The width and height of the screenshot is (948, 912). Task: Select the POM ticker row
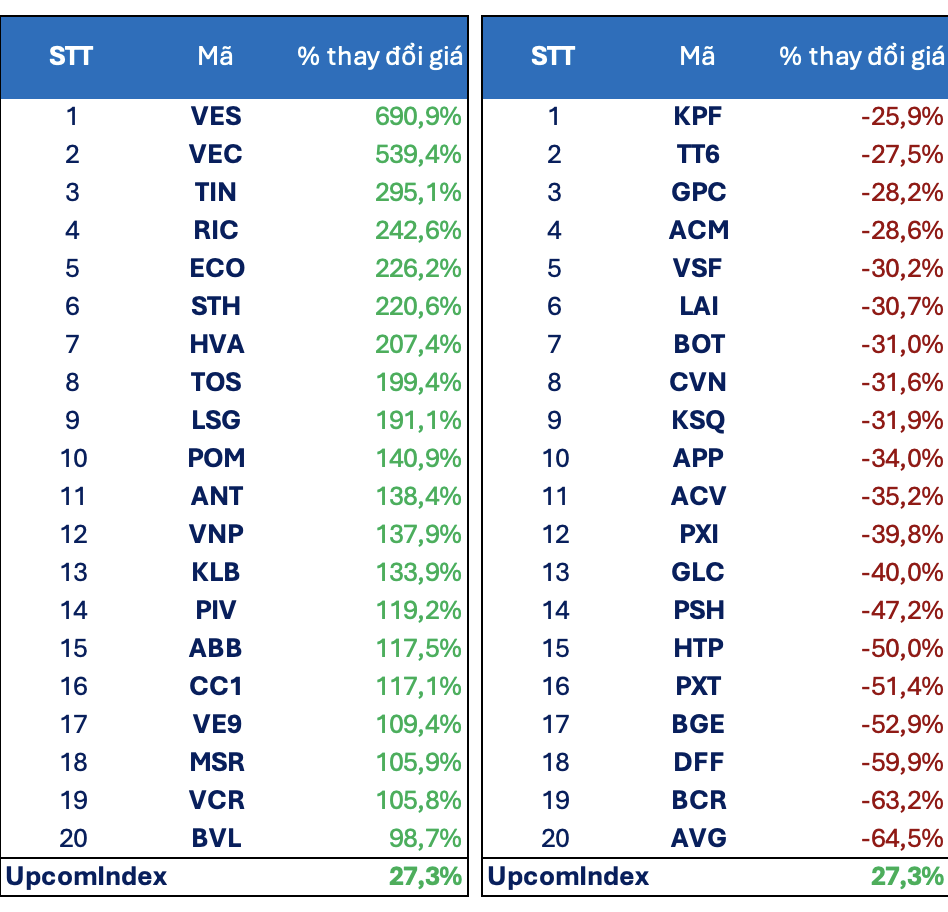tap(216, 458)
